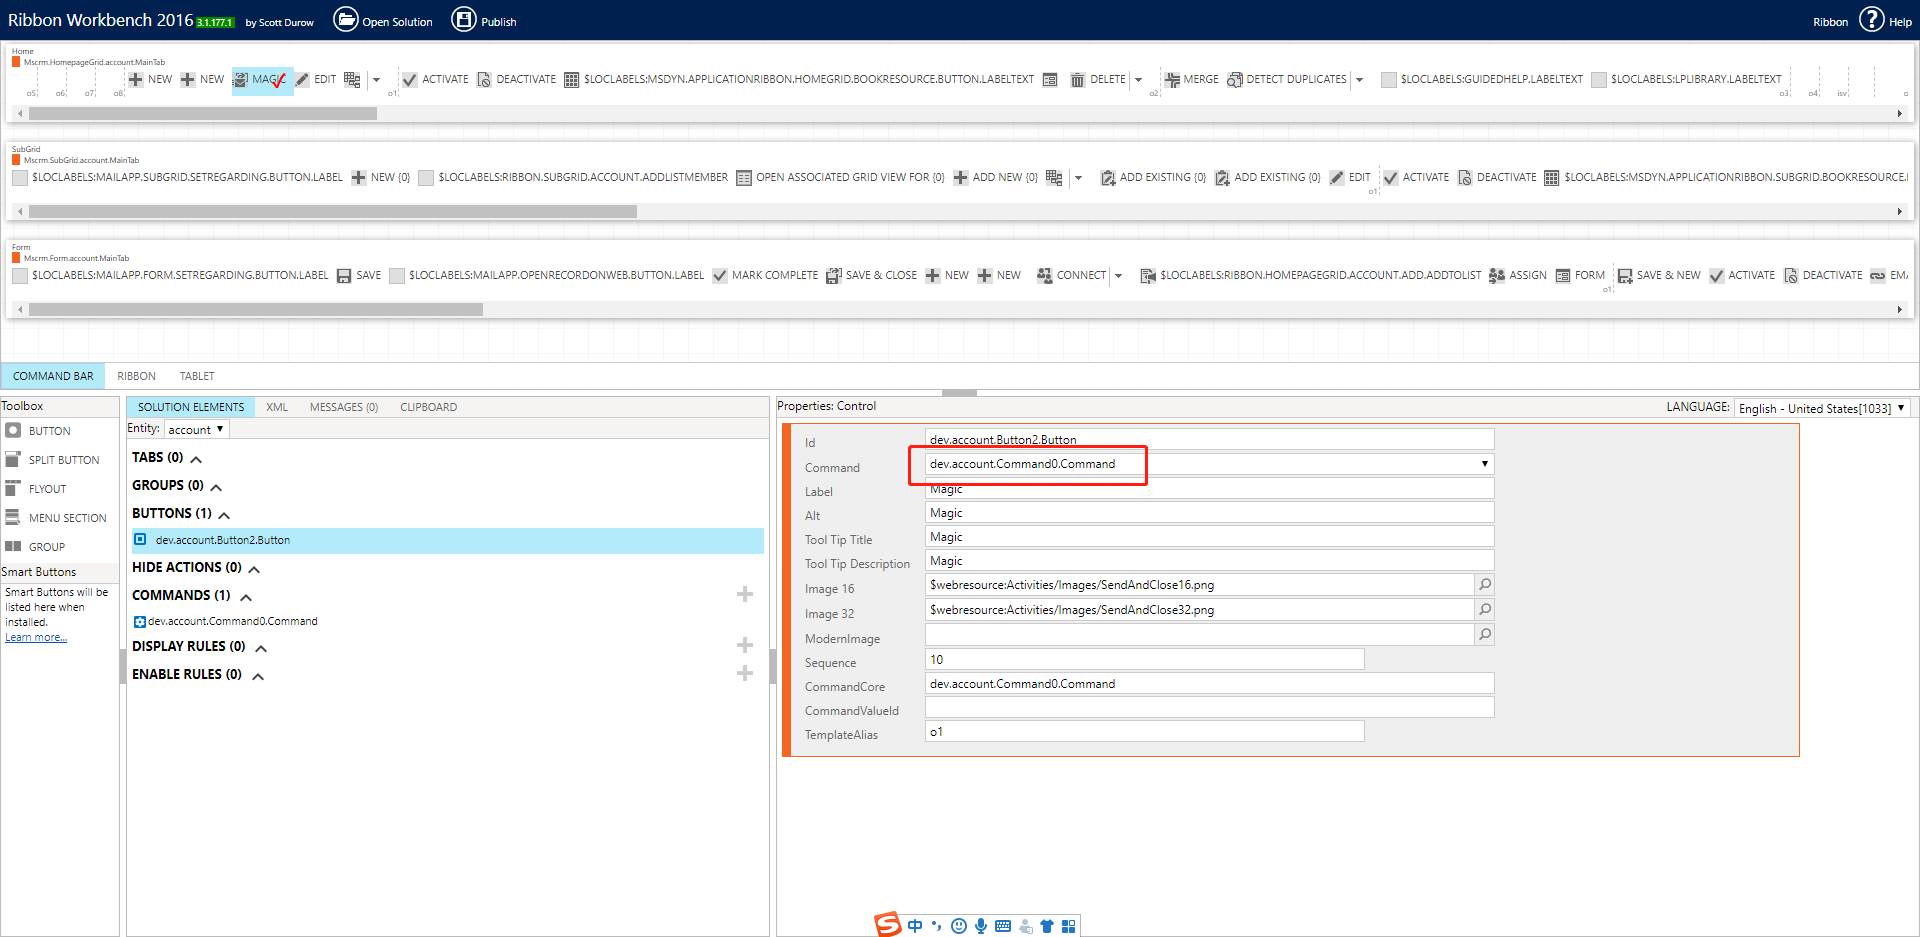Open the LANGUAGE dropdown

(x=1822, y=408)
